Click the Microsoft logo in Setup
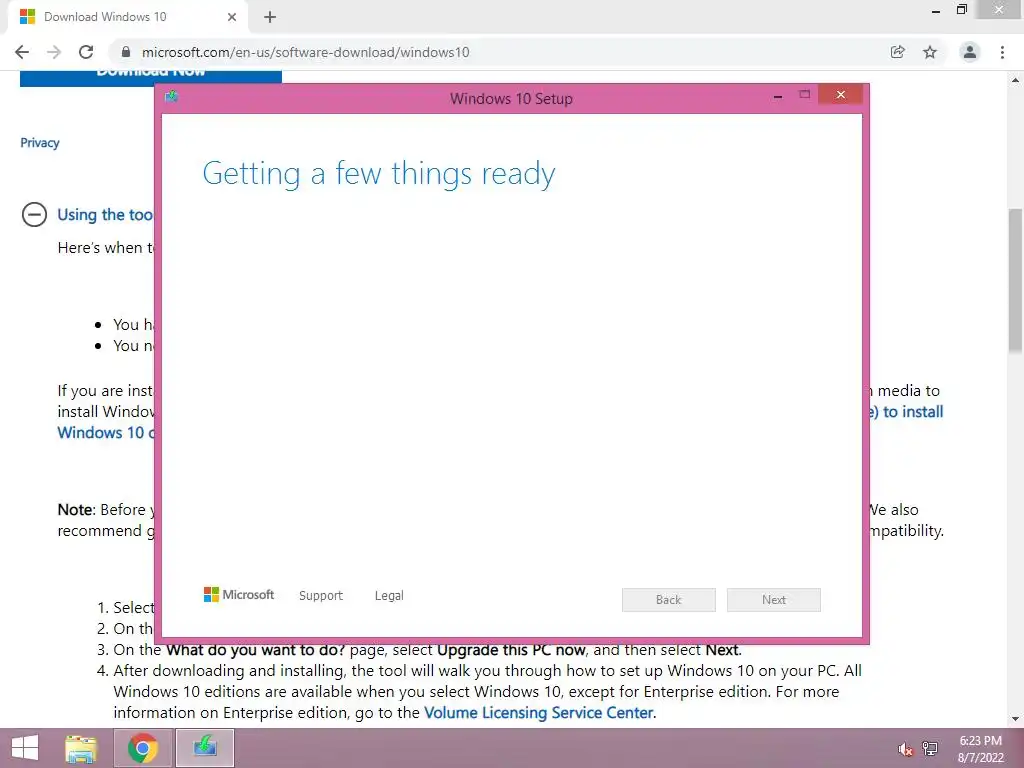 pos(239,594)
